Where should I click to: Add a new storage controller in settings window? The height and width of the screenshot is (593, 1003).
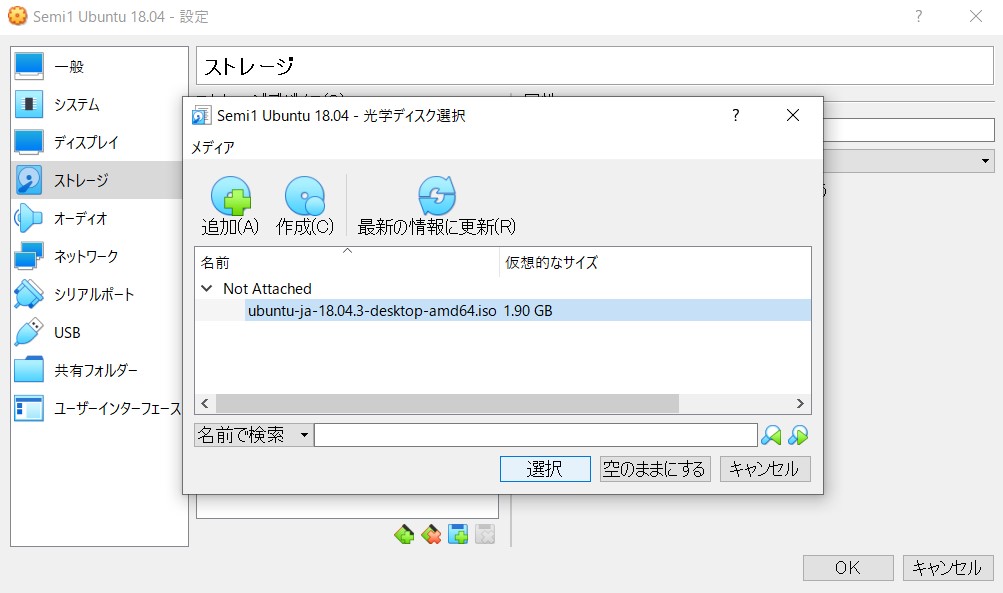click(404, 534)
